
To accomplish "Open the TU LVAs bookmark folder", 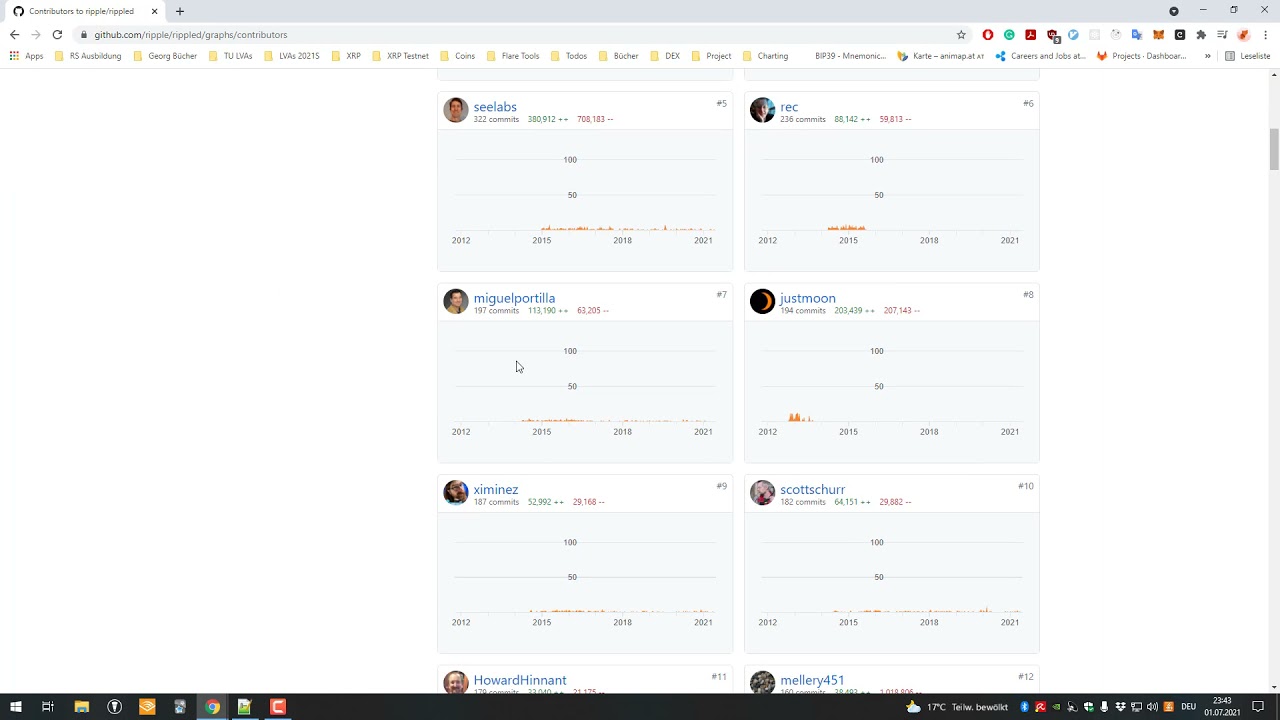I will (x=230, y=56).
